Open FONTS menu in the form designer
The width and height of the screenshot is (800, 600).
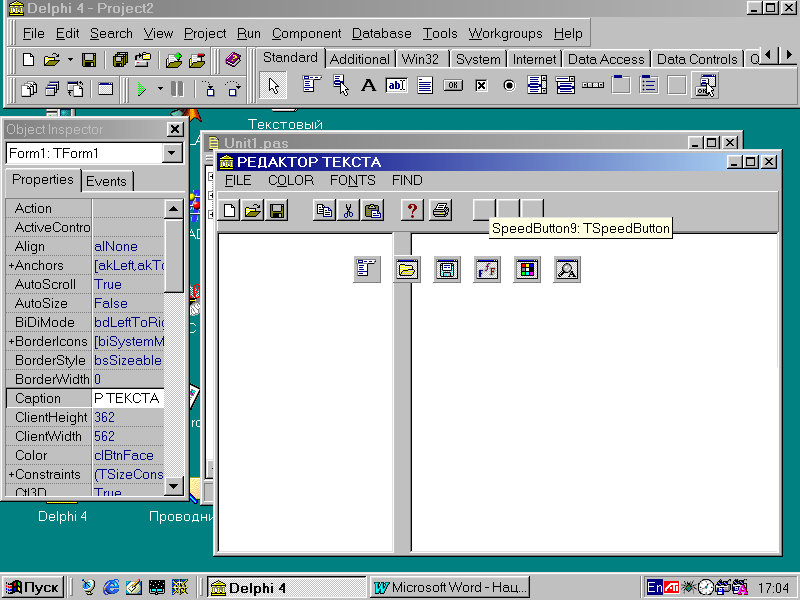353,181
